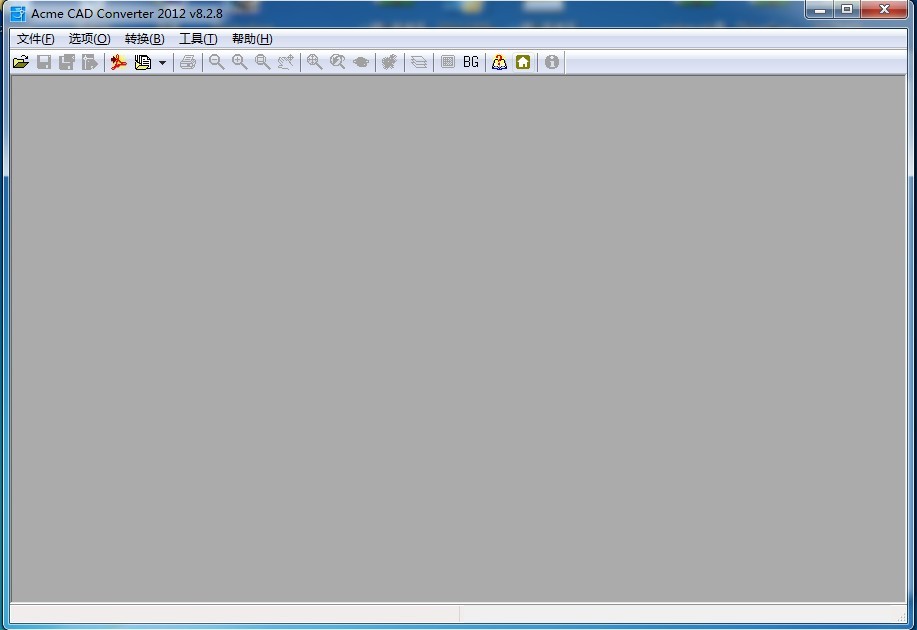Open the 选项(O) menu
Image resolution: width=917 pixels, height=630 pixels.
pos(89,39)
